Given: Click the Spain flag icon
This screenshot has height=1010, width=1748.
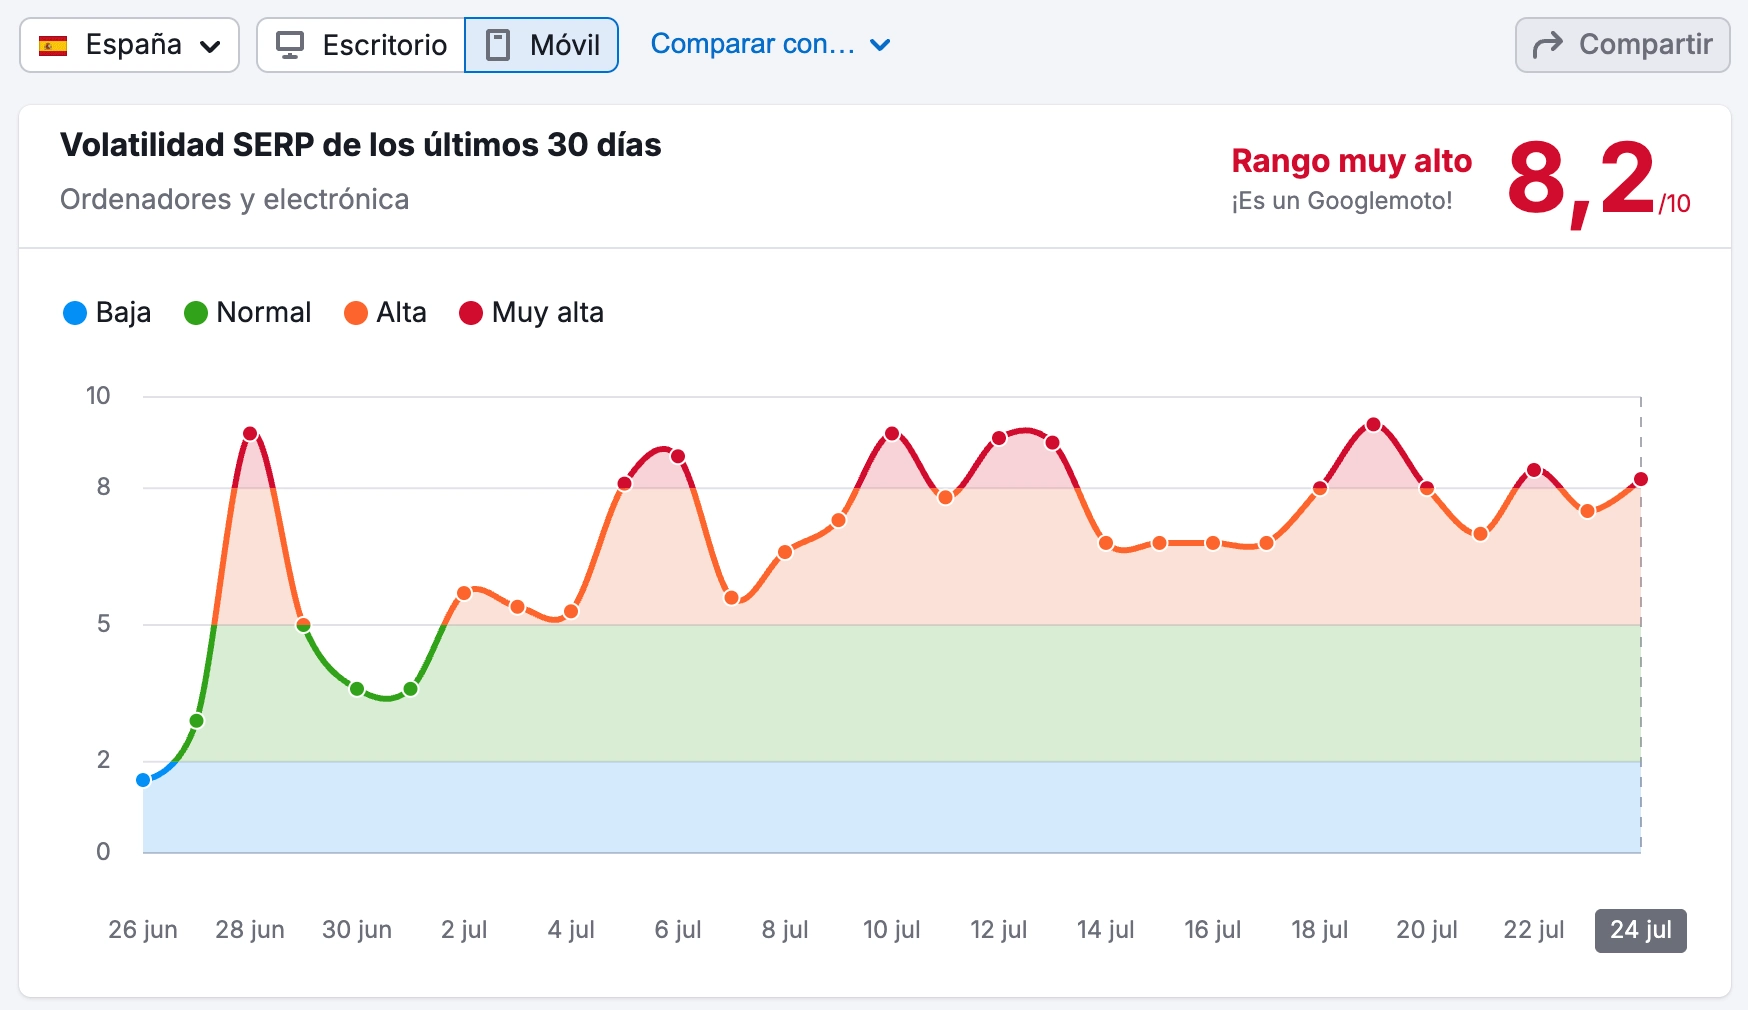Looking at the screenshot, I should tap(55, 44).
